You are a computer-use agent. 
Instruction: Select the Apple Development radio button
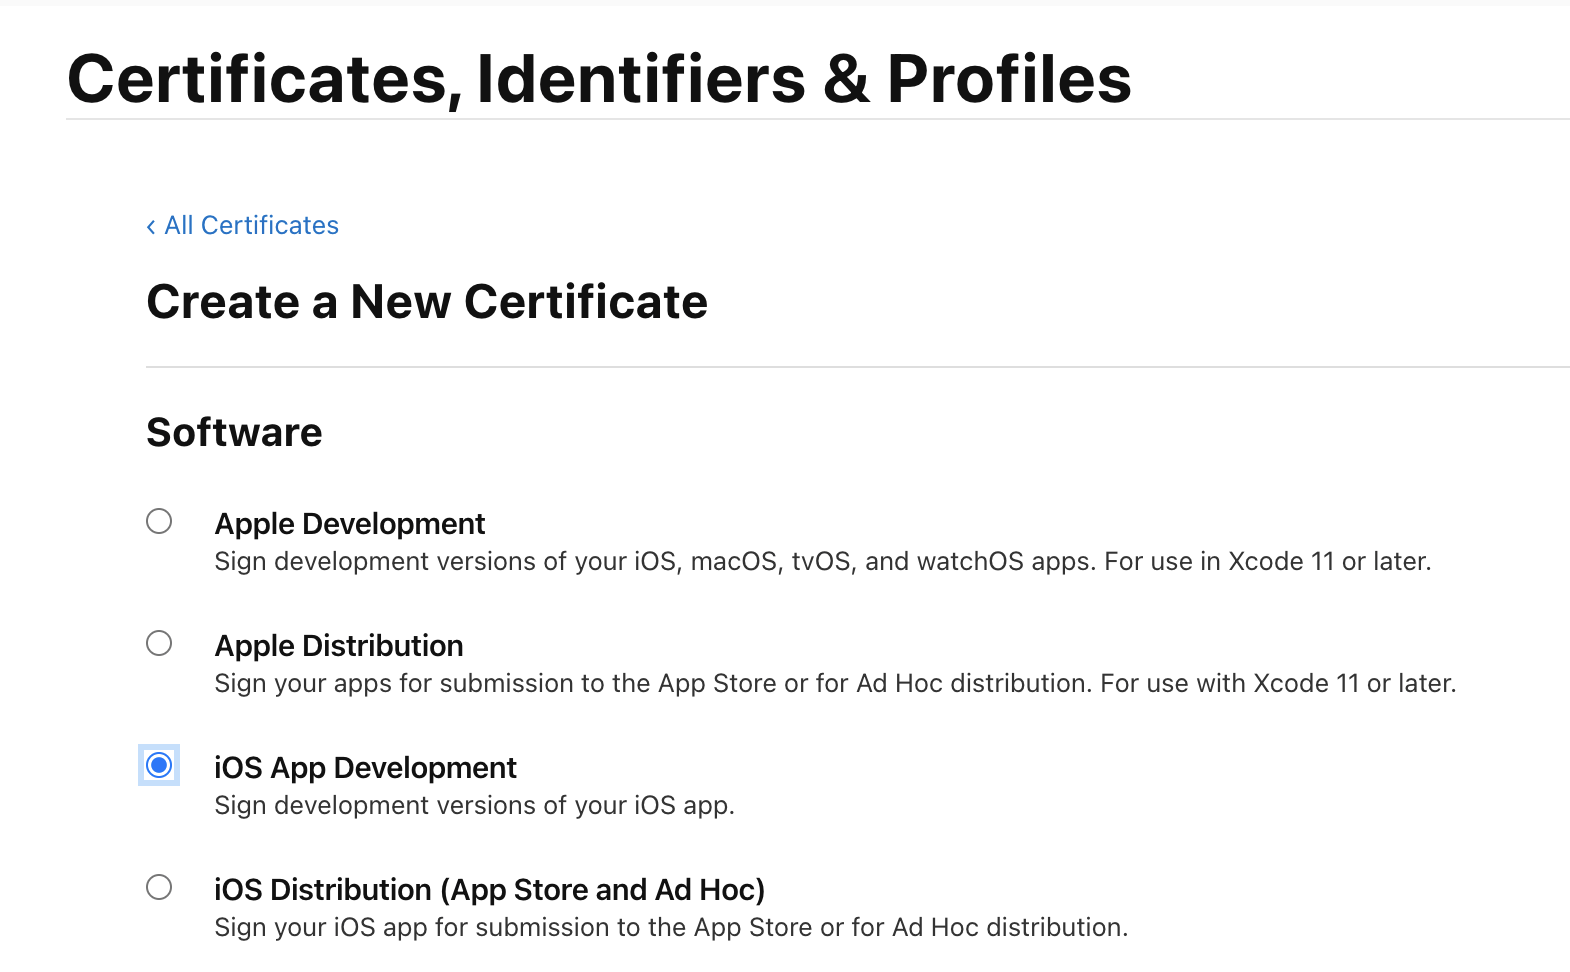tap(159, 521)
